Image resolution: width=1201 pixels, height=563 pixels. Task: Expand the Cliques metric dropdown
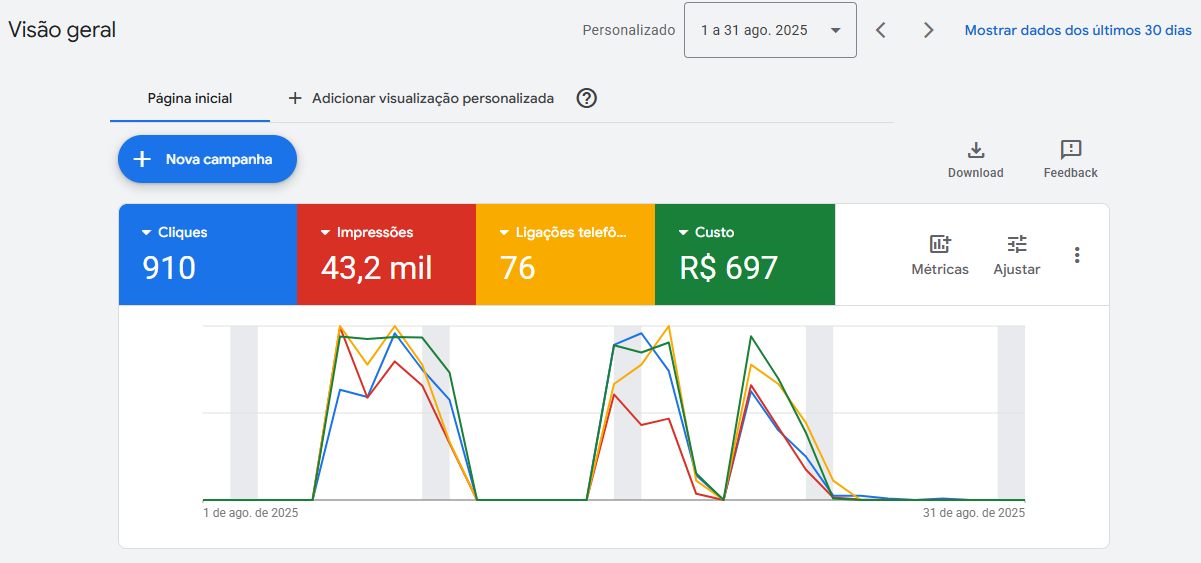149,232
